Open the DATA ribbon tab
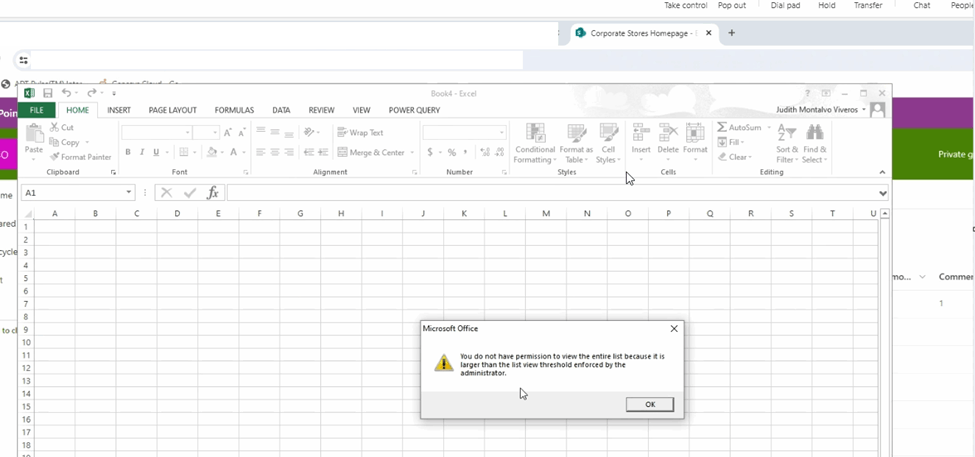The image size is (975, 457). [281, 110]
